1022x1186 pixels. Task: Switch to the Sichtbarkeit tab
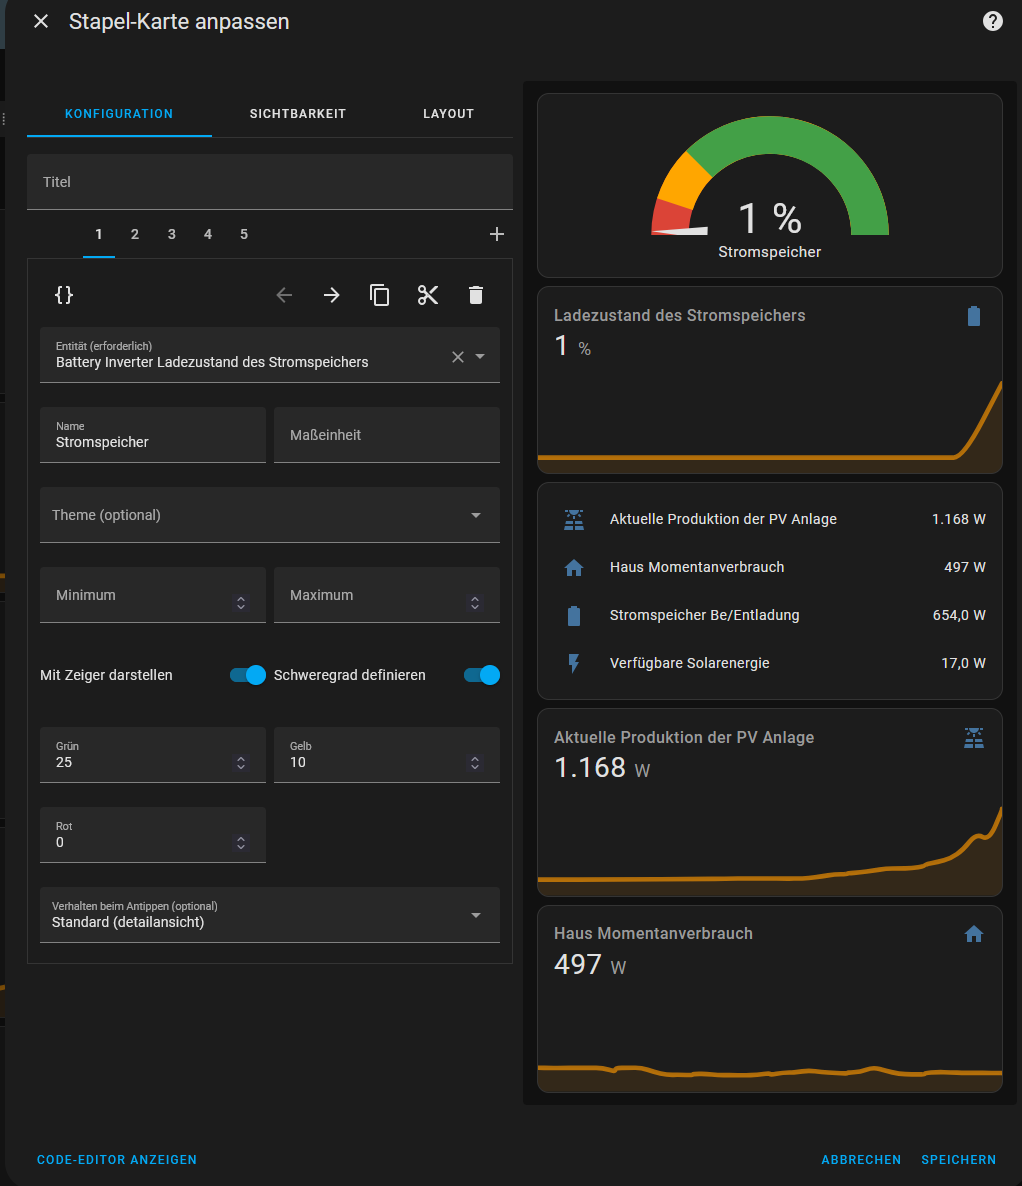click(x=298, y=113)
